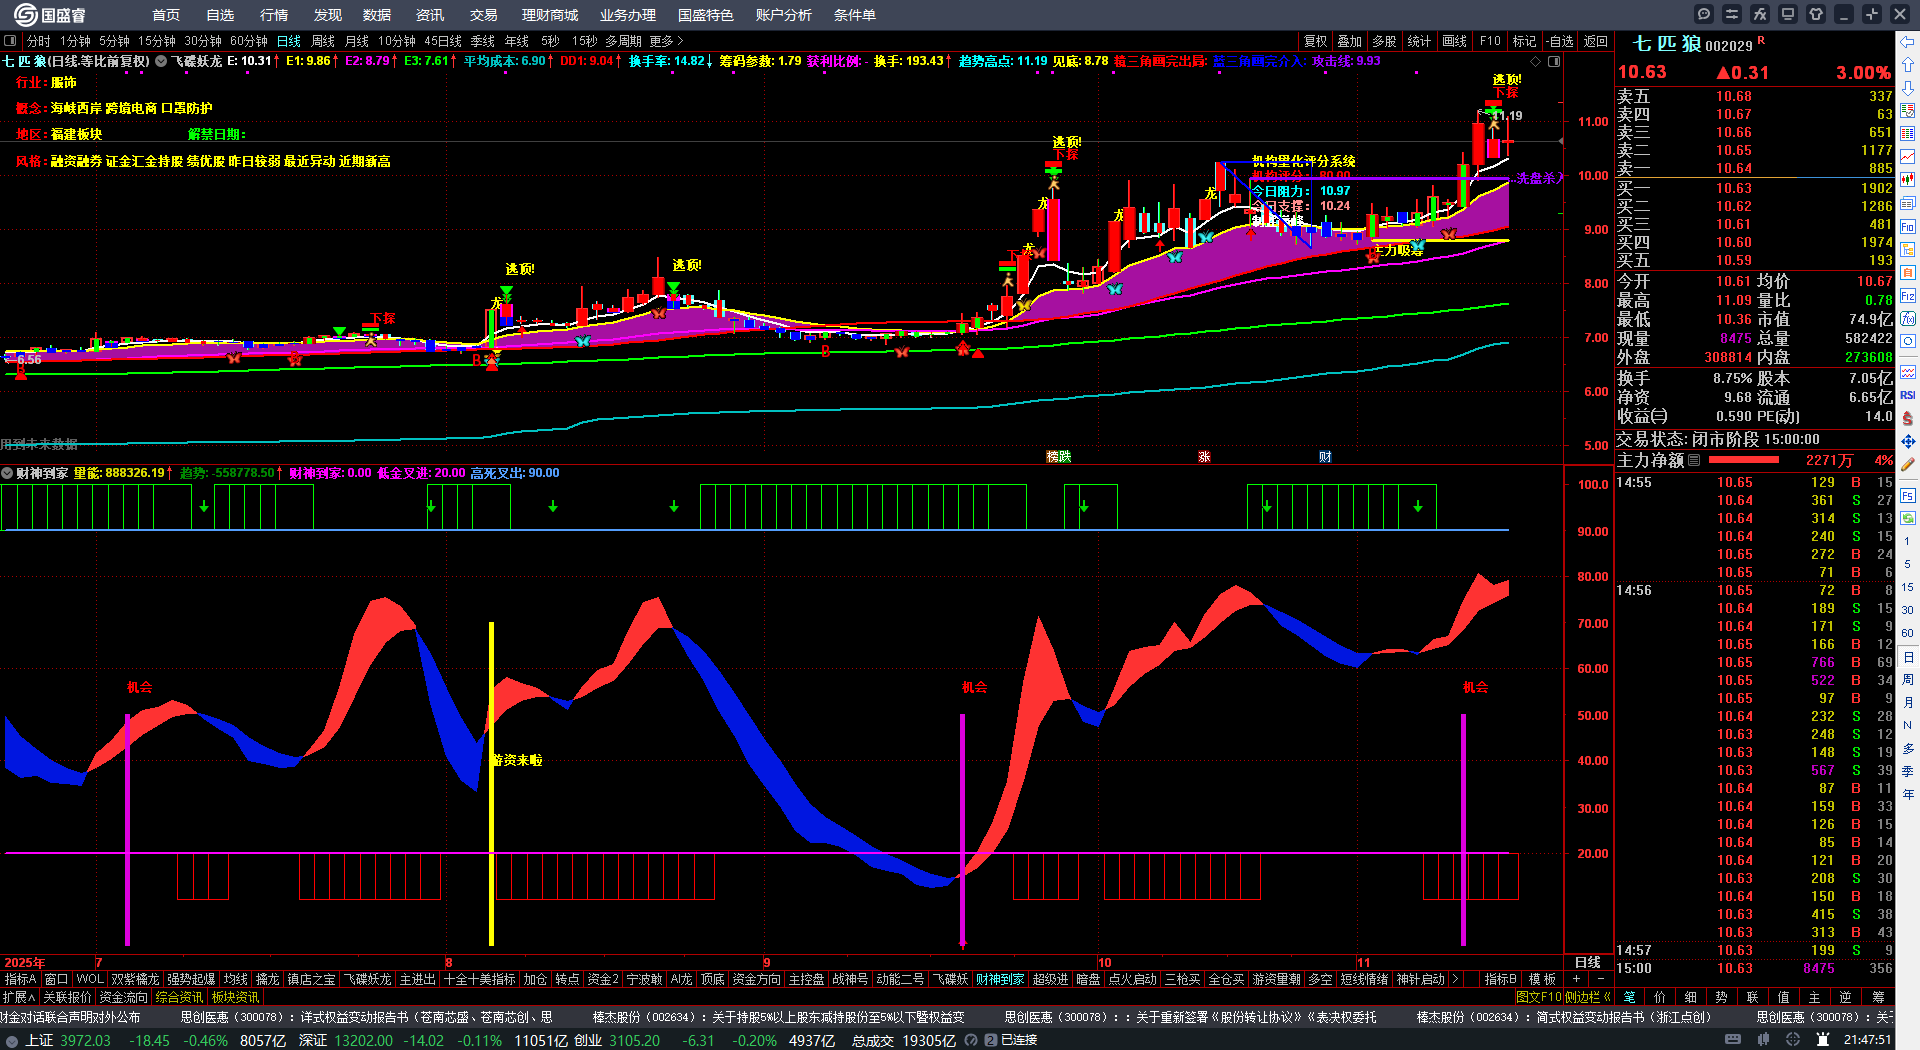Viewport: 1920px width, 1050px height.
Task: Open the 思创医惠 详式权益变动报告书 news link
Action: pos(367,1017)
